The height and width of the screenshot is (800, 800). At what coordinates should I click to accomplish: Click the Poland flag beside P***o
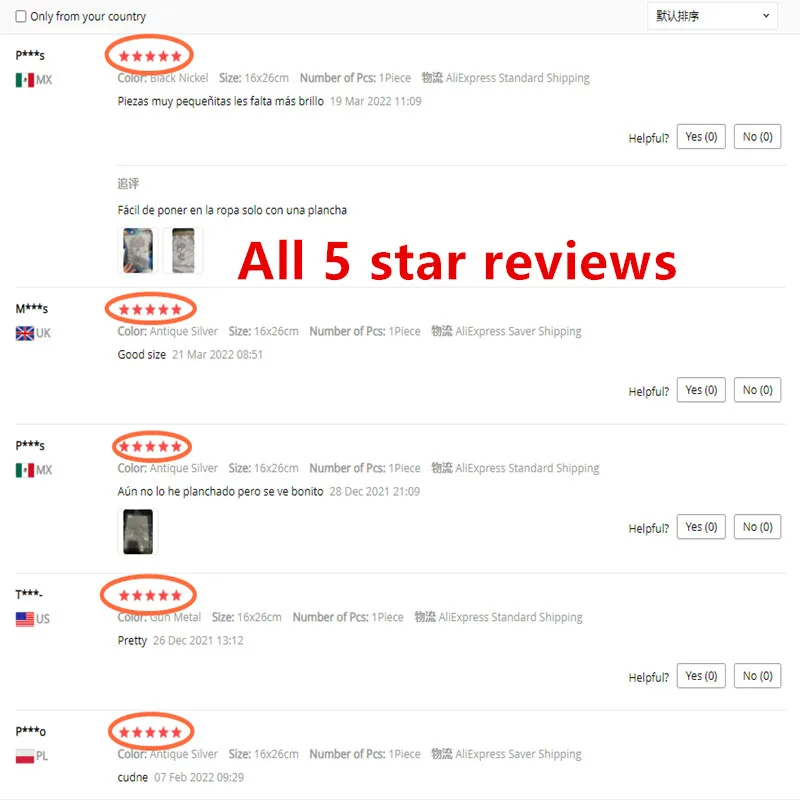tap(25, 756)
